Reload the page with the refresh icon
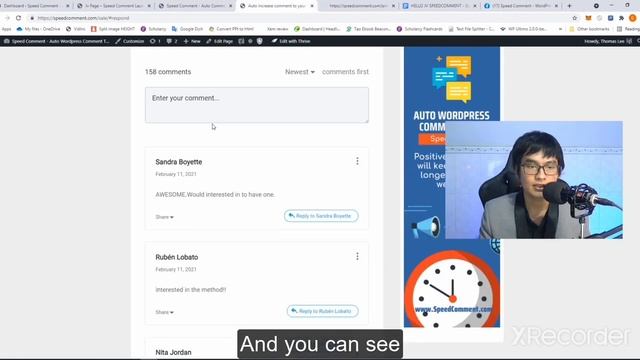Screen dimensions: 640x360 (18, 18)
